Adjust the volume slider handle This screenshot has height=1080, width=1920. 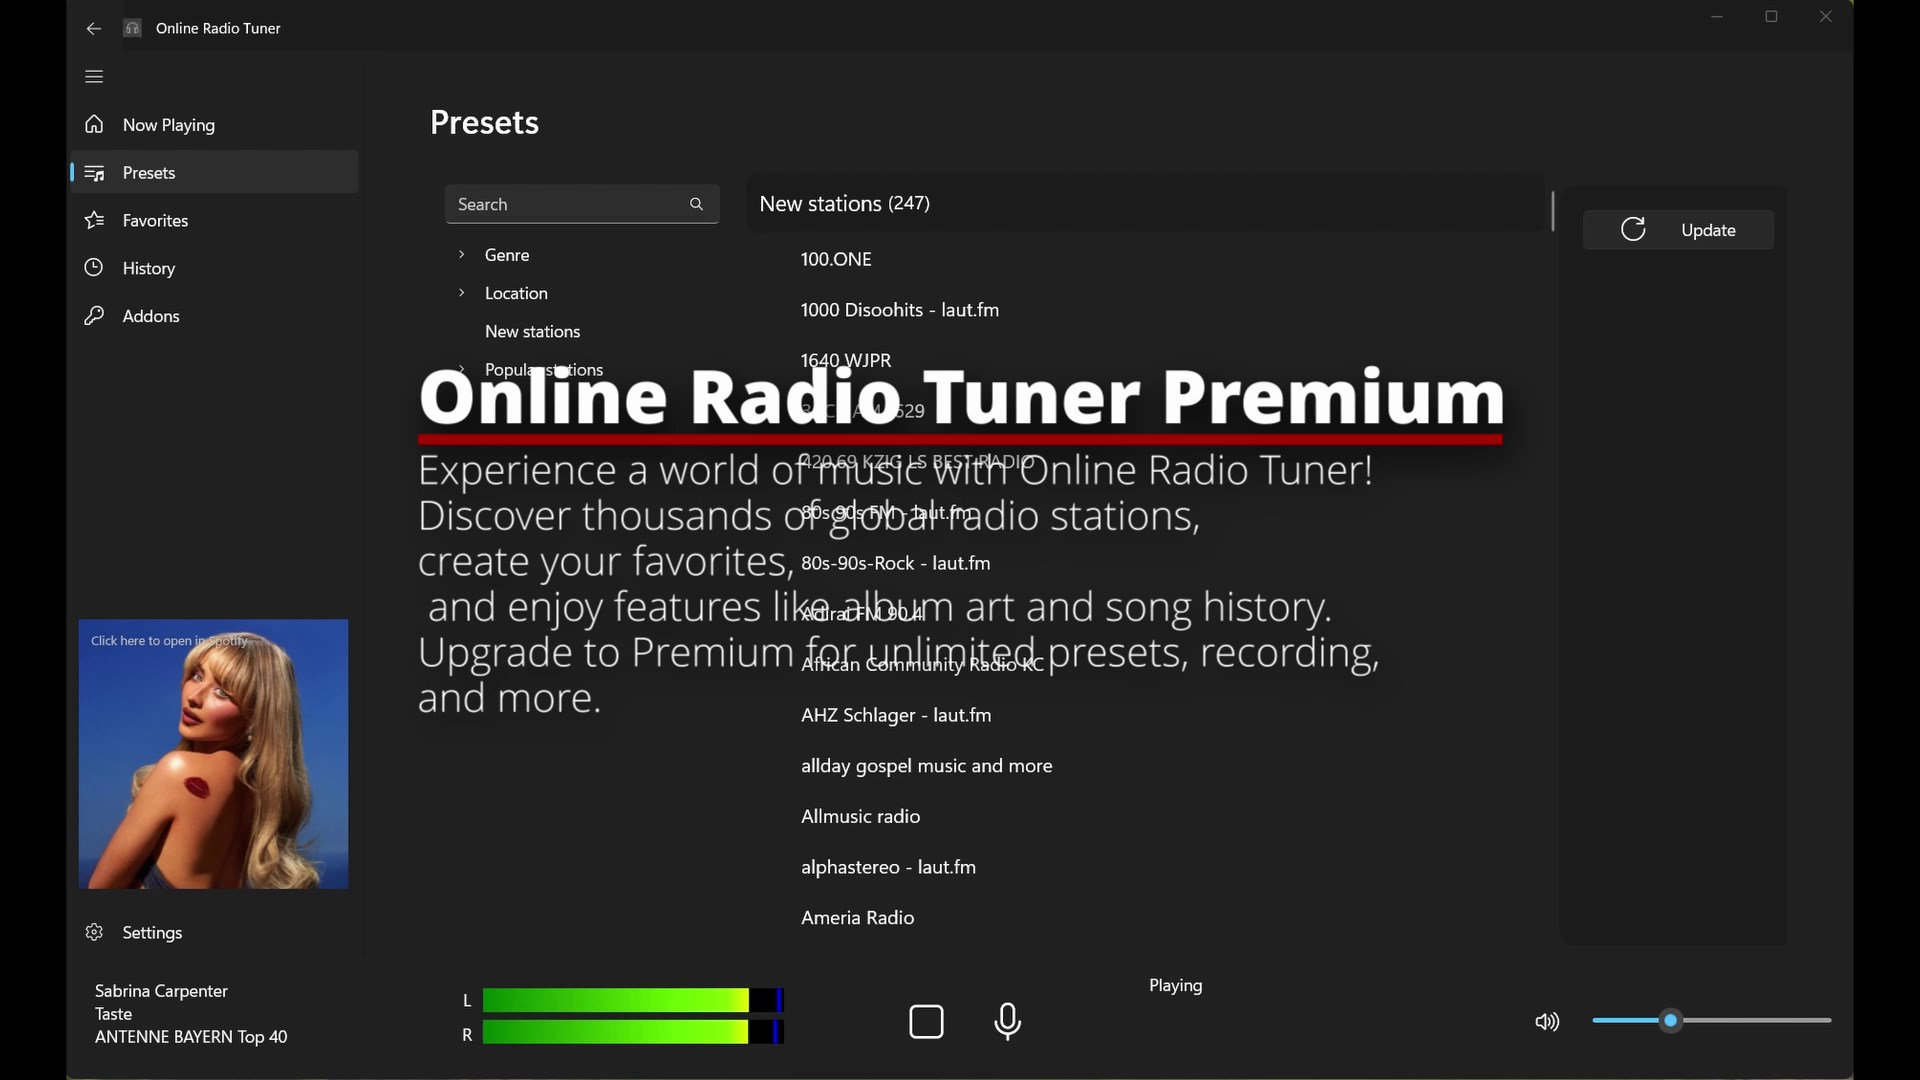1670,1021
